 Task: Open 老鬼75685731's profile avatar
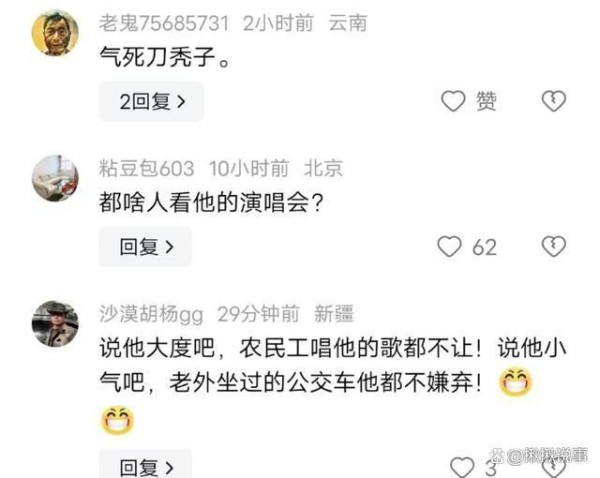point(55,33)
